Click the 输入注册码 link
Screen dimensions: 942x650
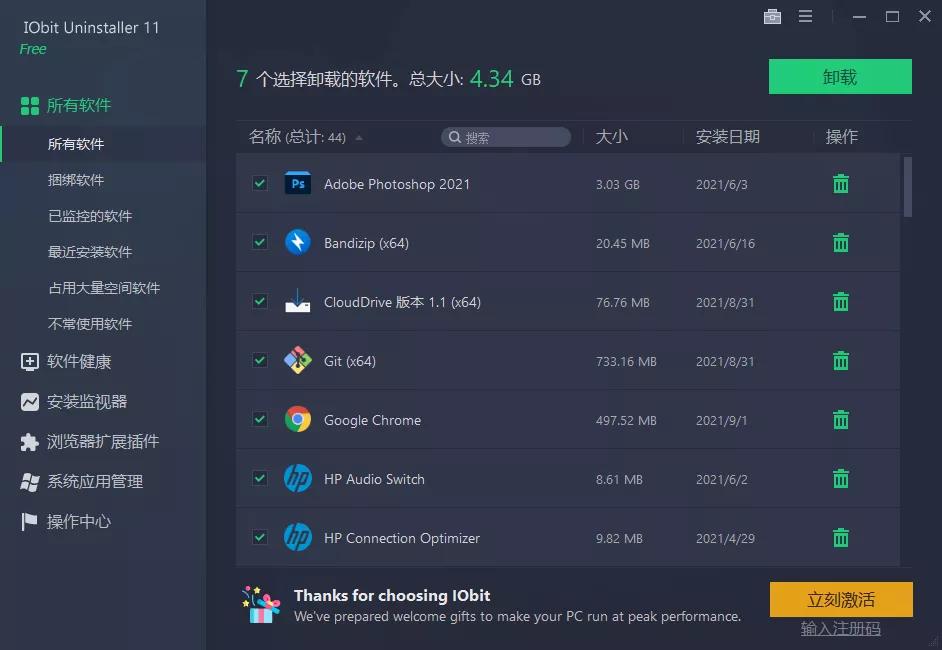(840, 628)
